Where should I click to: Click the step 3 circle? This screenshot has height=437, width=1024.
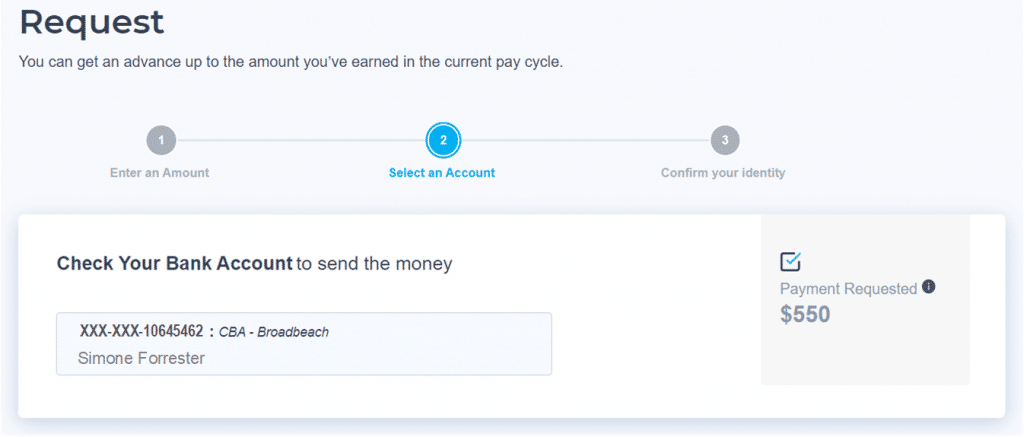coord(725,140)
